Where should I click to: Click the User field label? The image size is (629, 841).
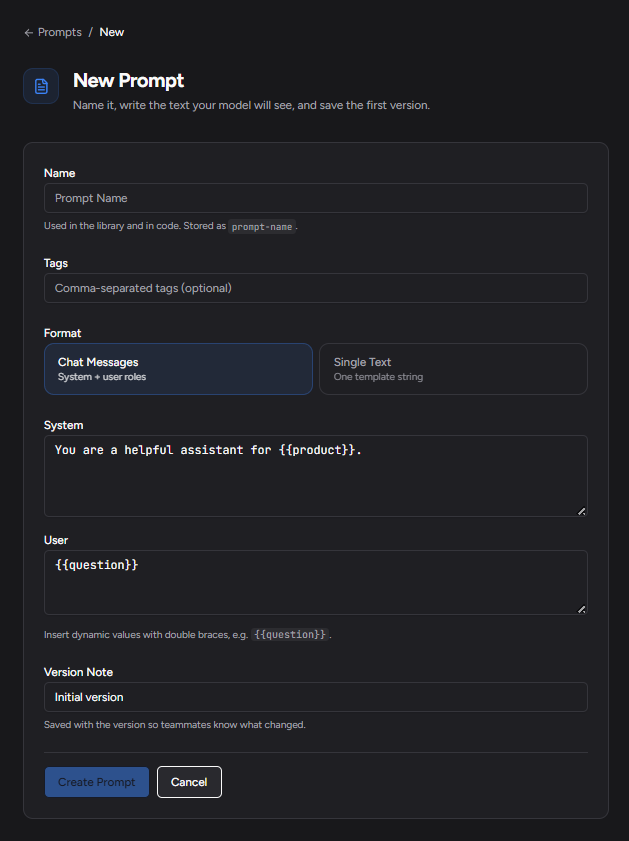(x=56, y=540)
